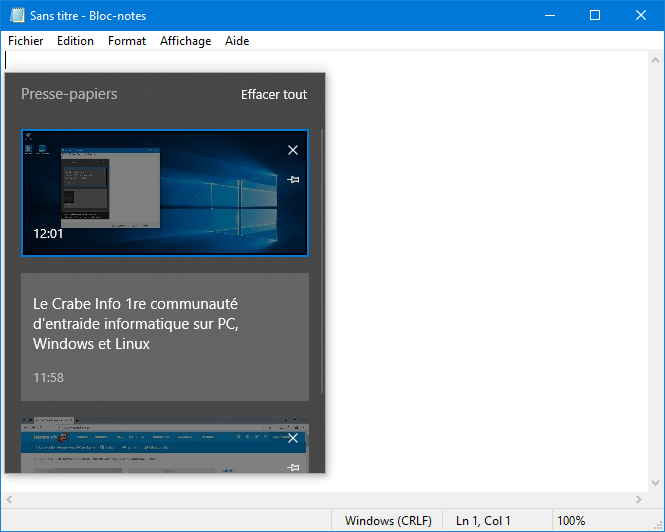
Task: Open the Edition menu
Action: (x=75, y=41)
